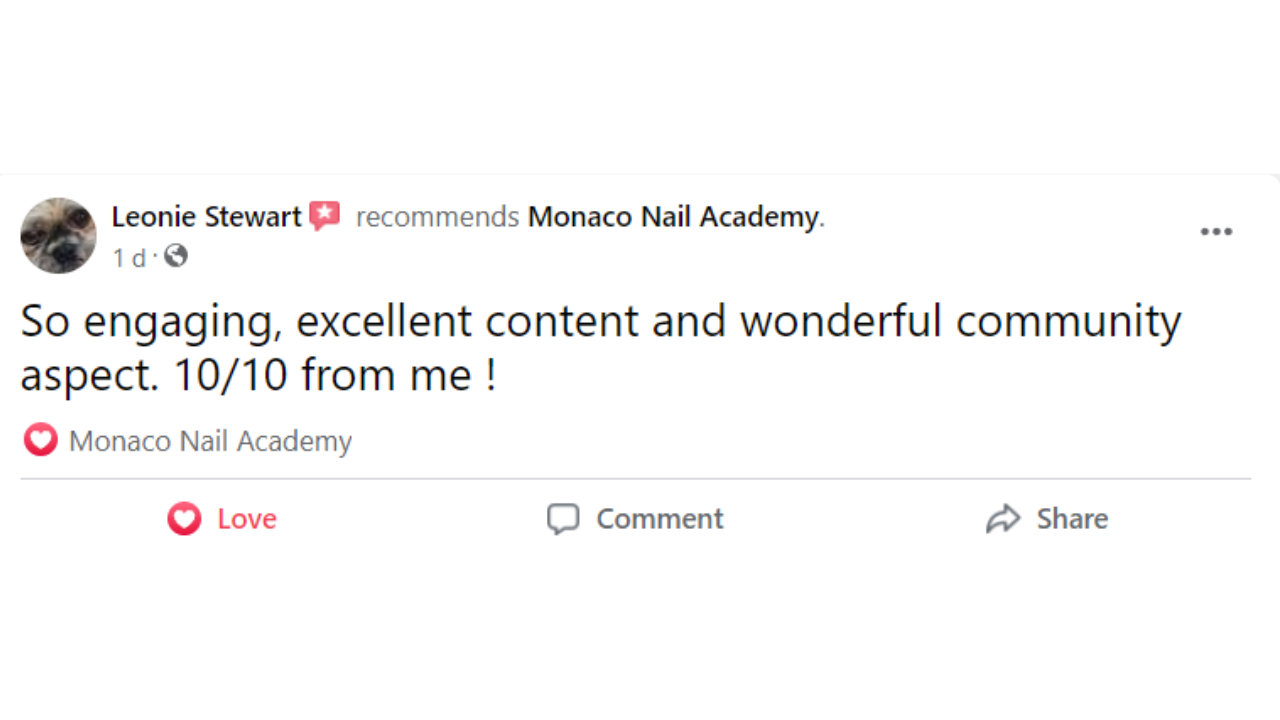Click the heart reaction icon below review
The height and width of the screenshot is (720, 1280).
click(x=41, y=440)
